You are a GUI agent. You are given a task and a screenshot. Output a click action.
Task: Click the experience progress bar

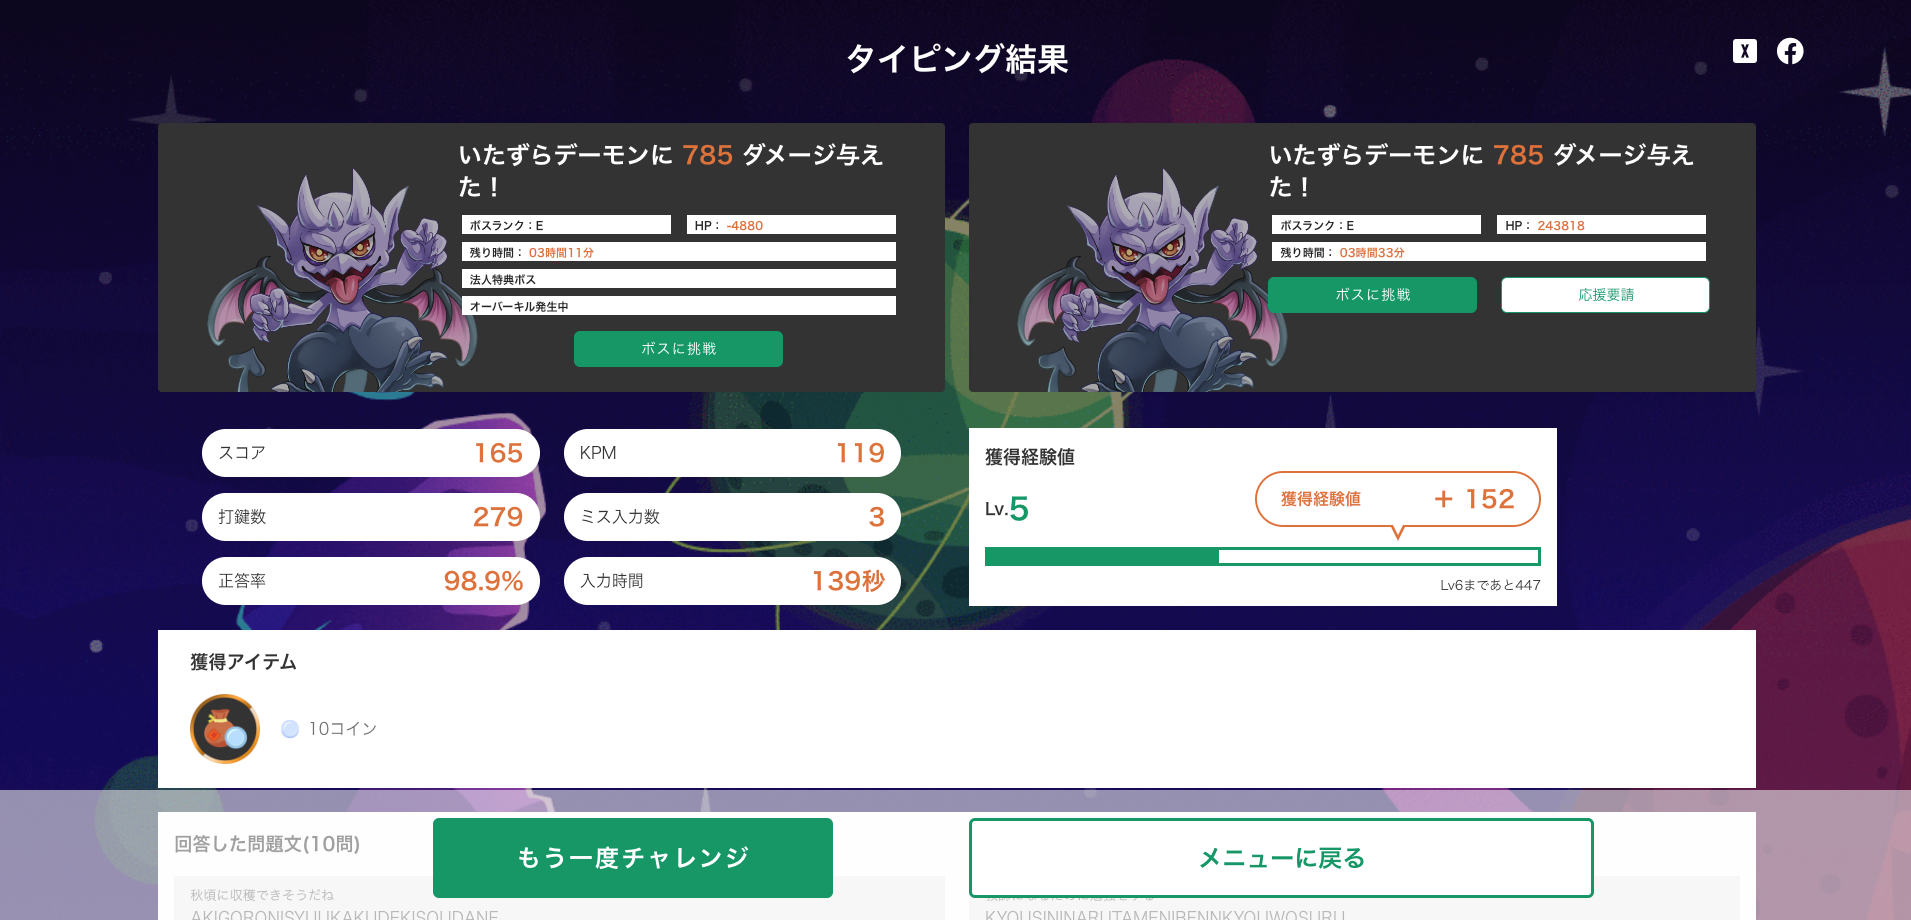pos(1262,556)
